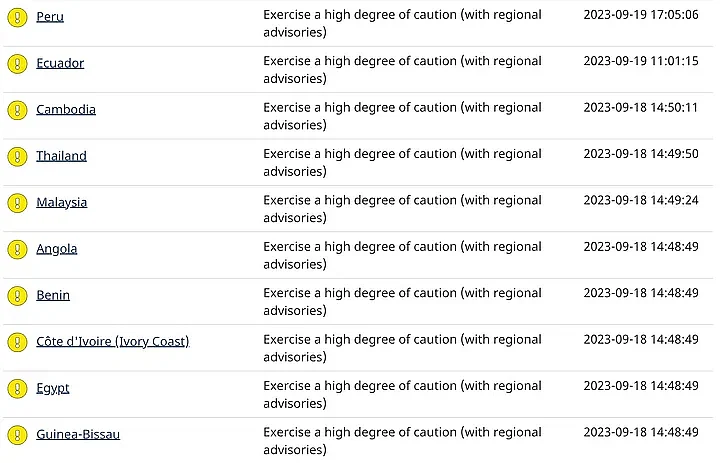
Task: Open the Thailand country link
Action: [61, 156]
